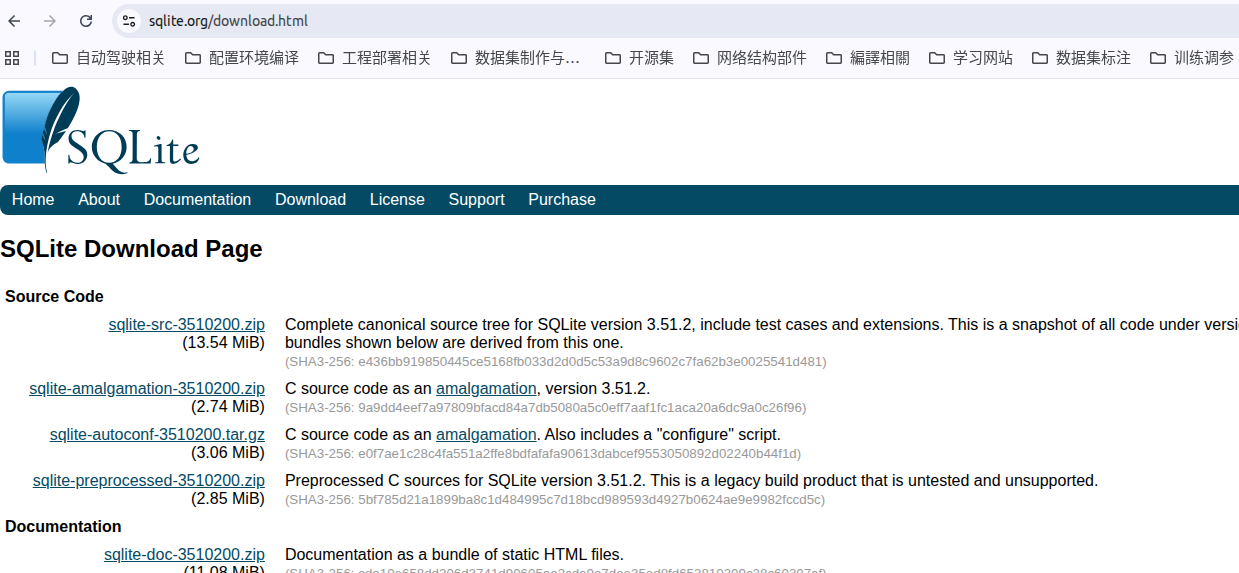Open the 編譯相關 bookmark folder

pos(868,58)
